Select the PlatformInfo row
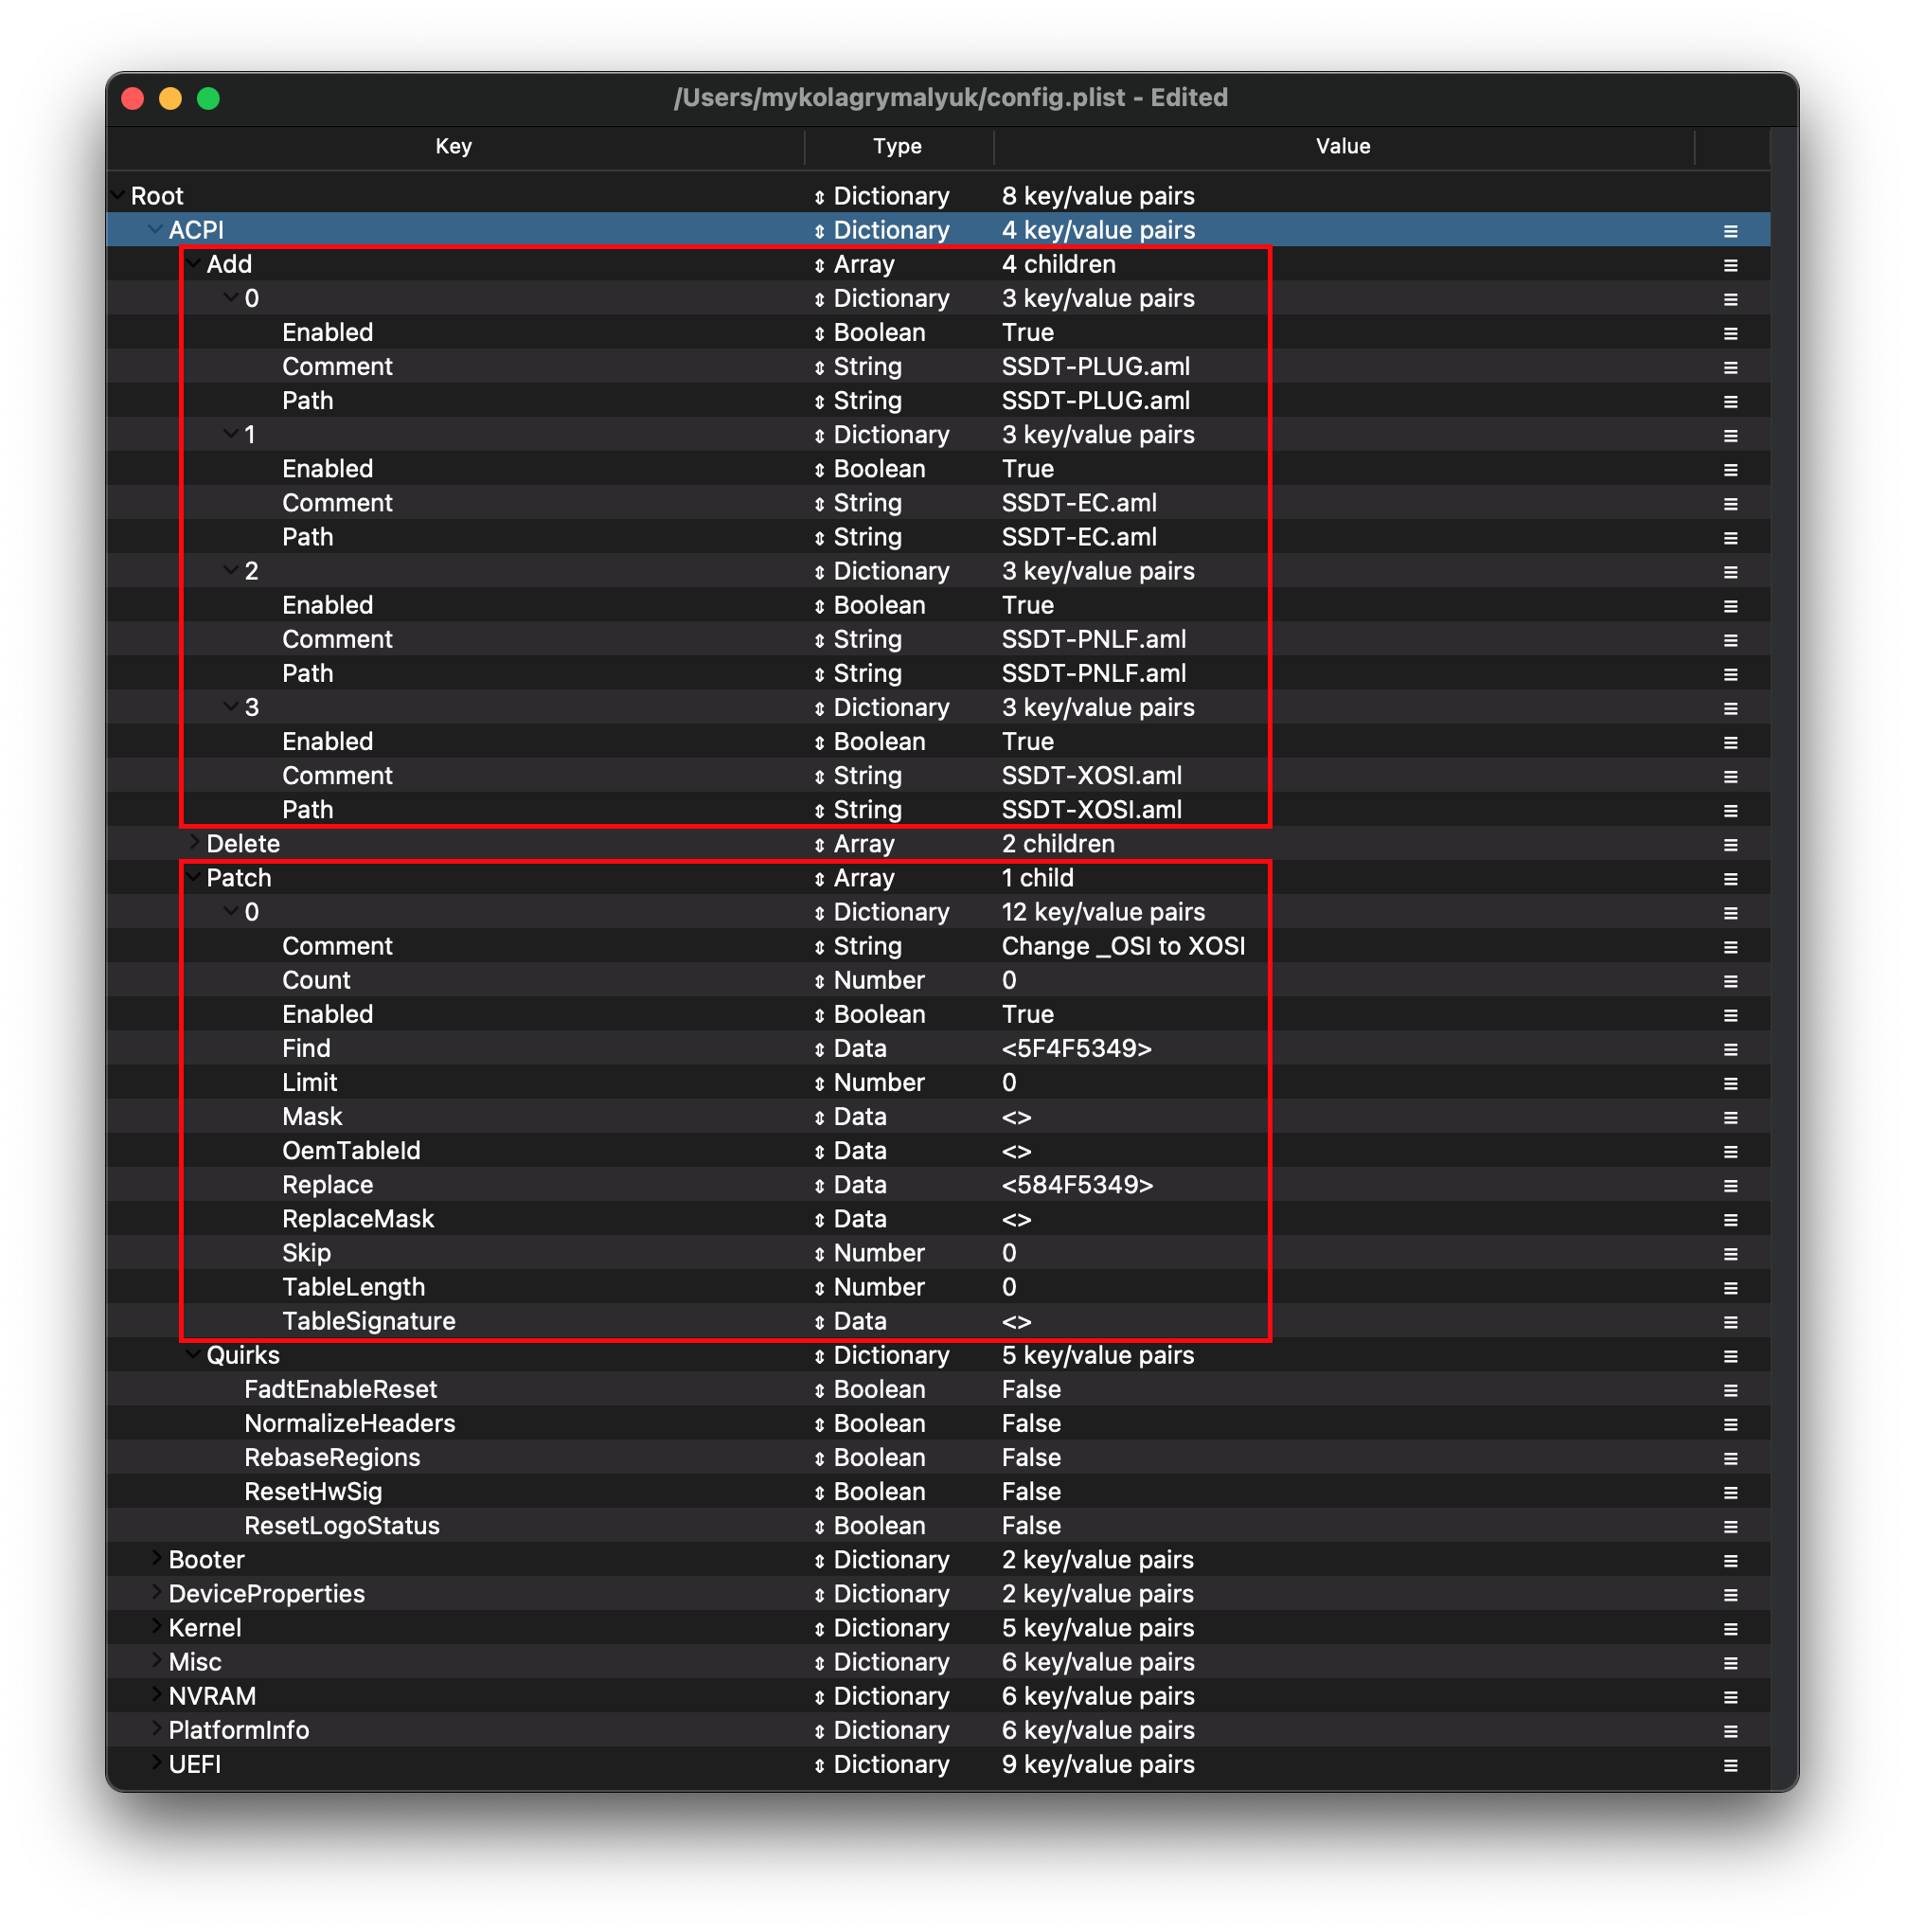 [x=238, y=1731]
